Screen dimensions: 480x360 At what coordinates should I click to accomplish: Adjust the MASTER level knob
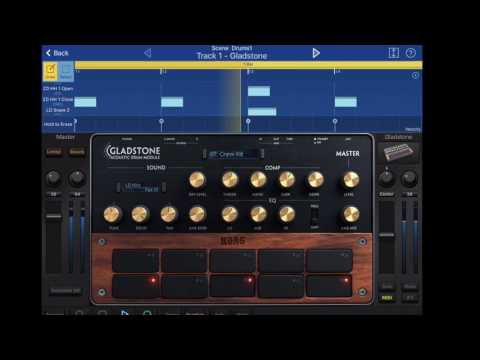pos(351,180)
